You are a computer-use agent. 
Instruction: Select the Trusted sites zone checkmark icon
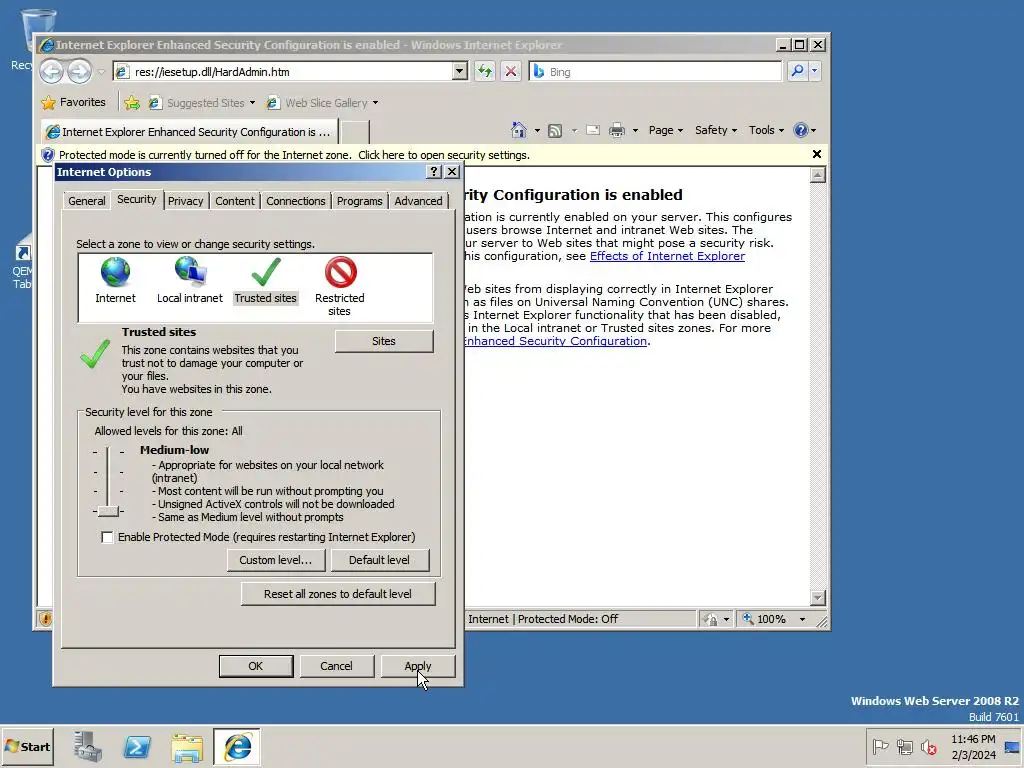[266, 272]
